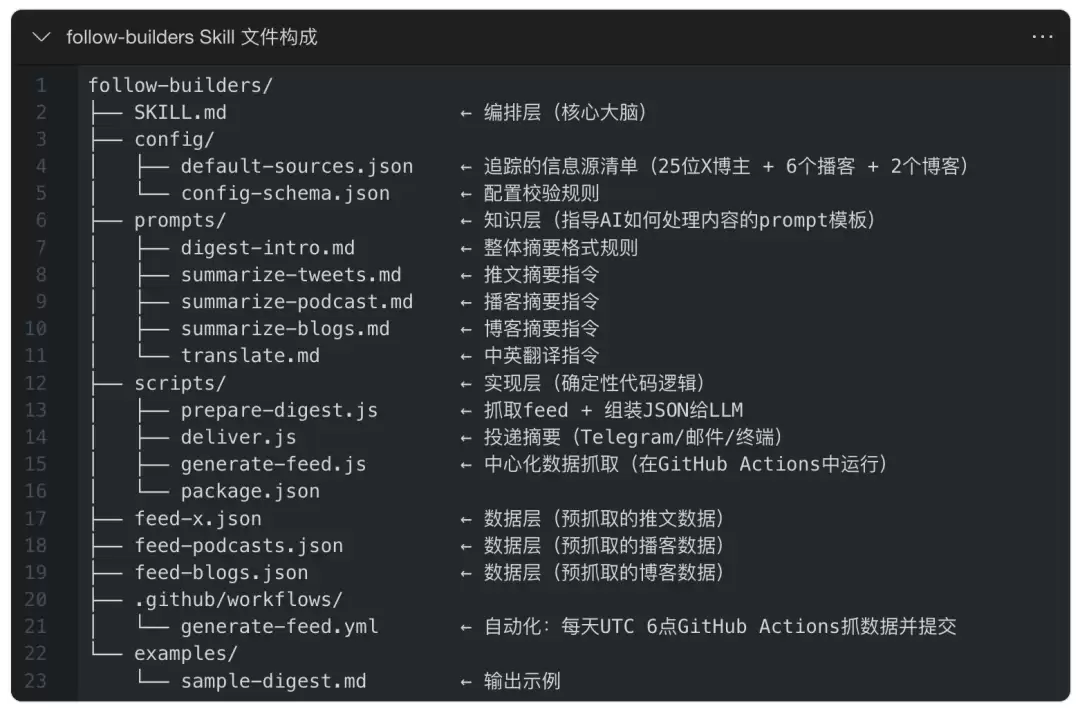Open the three-dot more options menu
1080x709 pixels.
(1042, 37)
